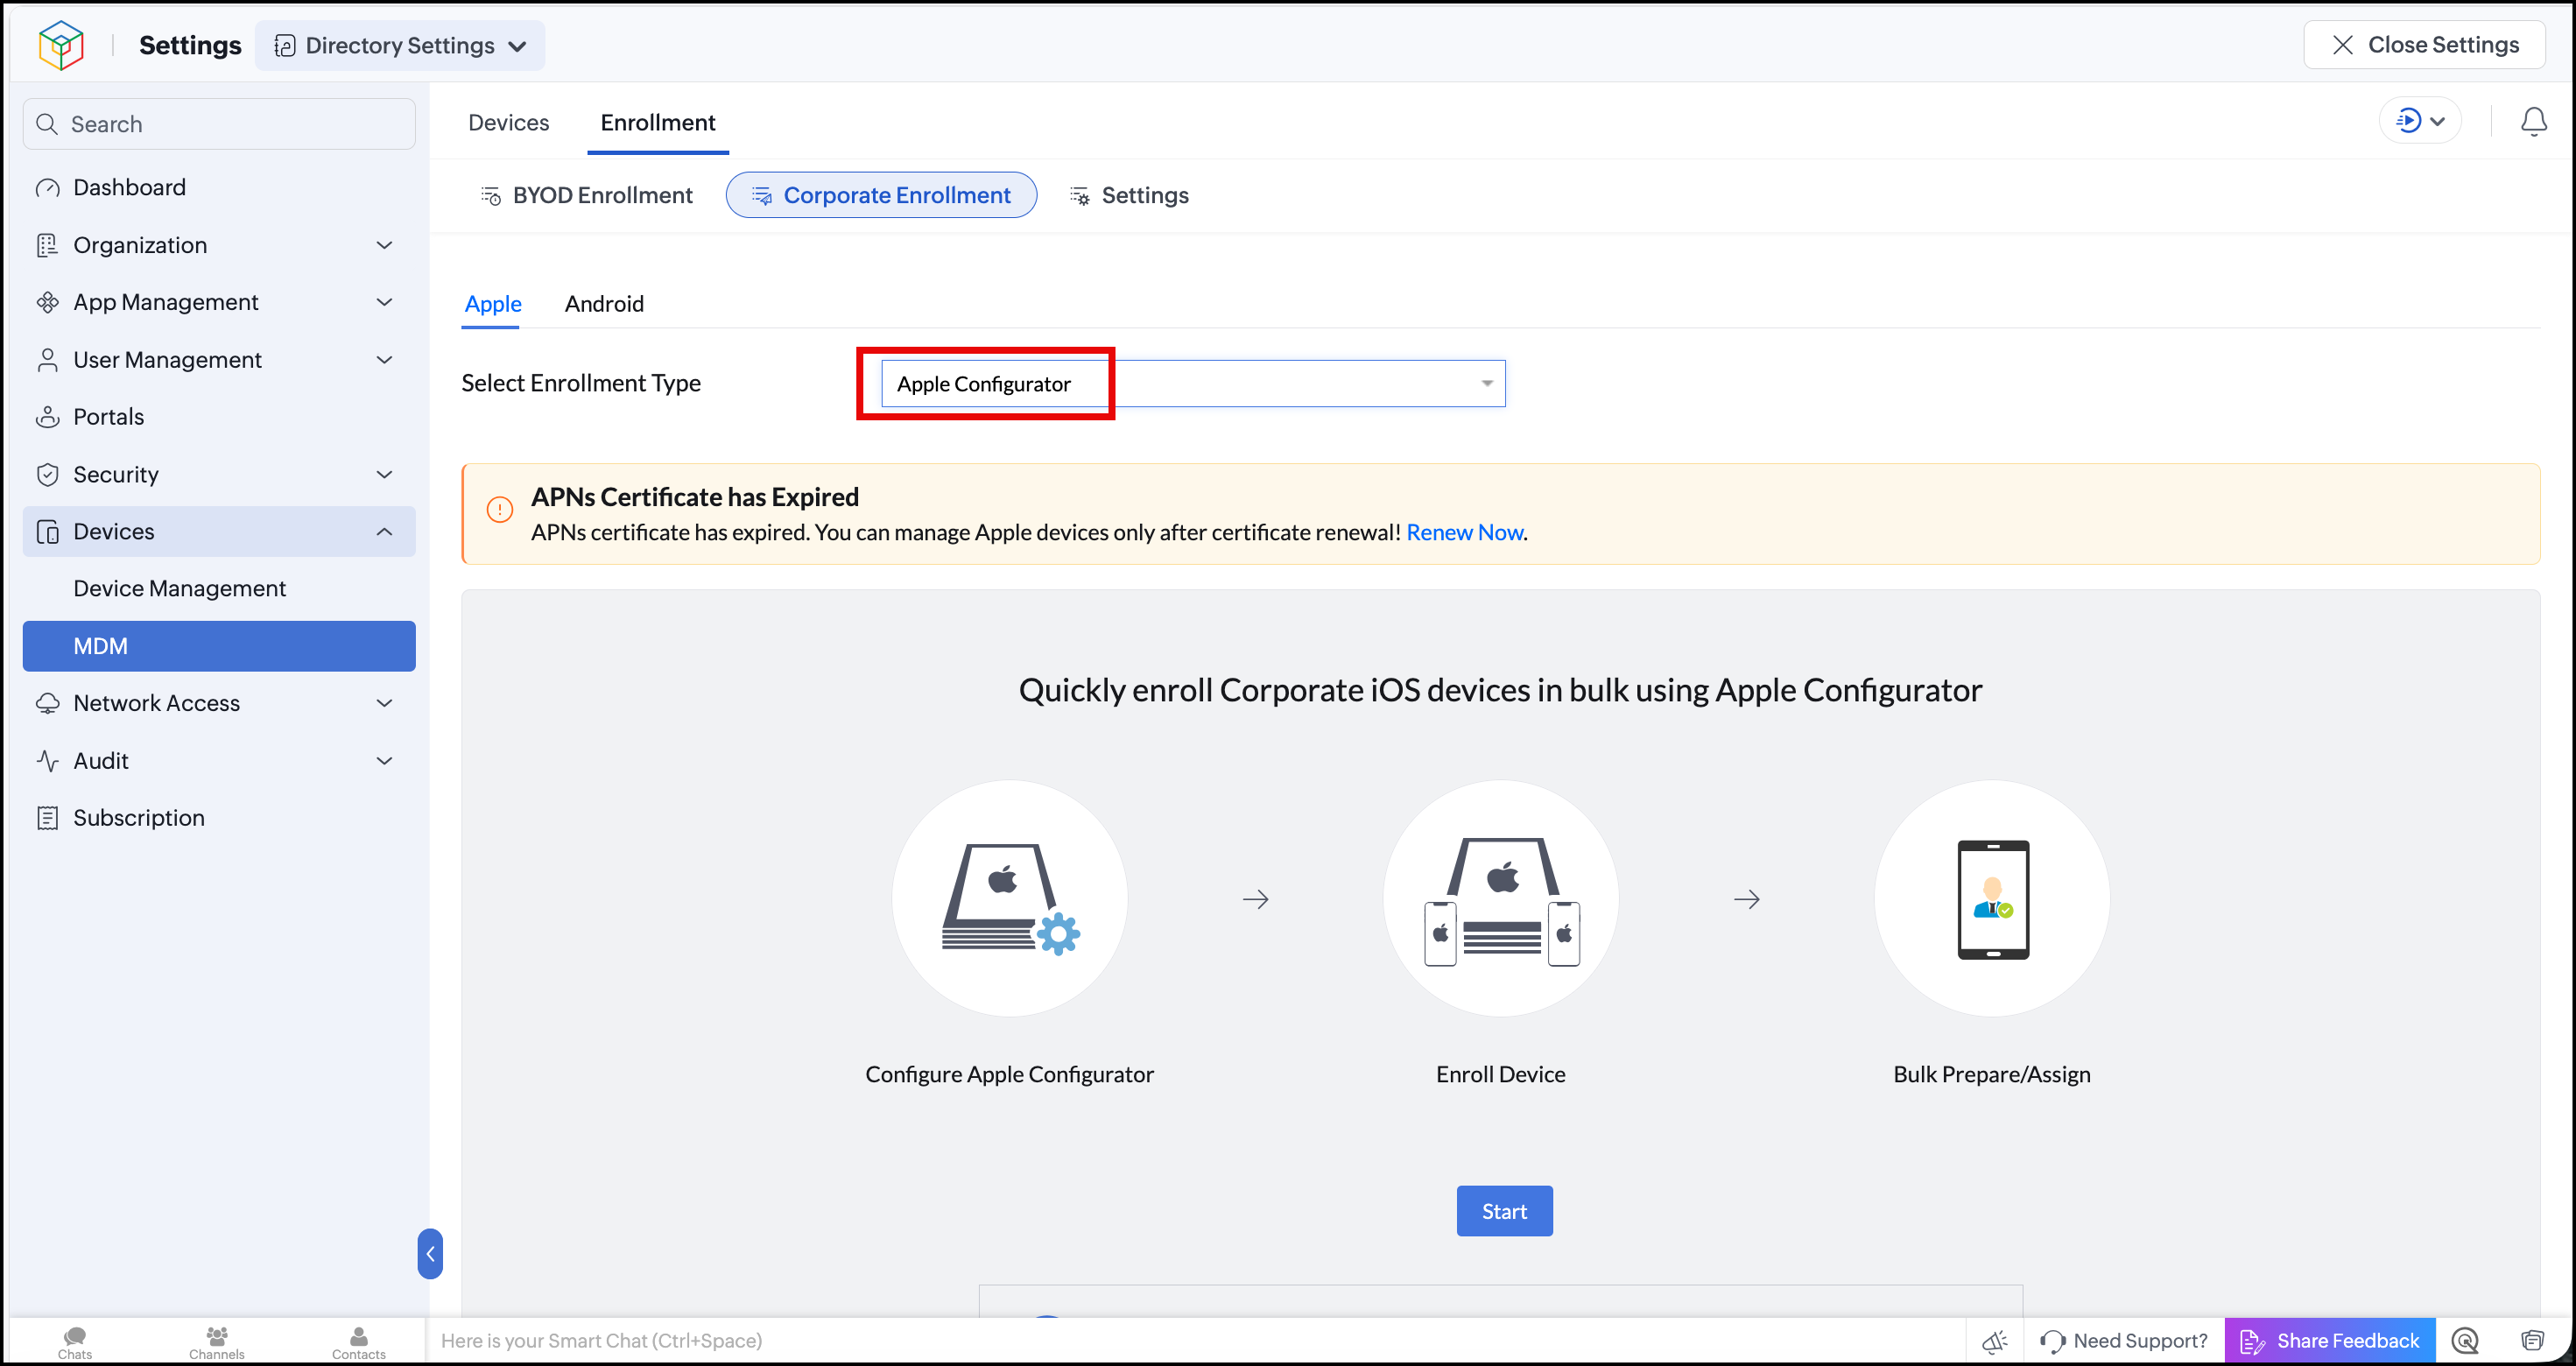Screen dimensions: 2576x1366
Task: Click the Configure Apple Configurator illustration
Action: coord(1010,898)
